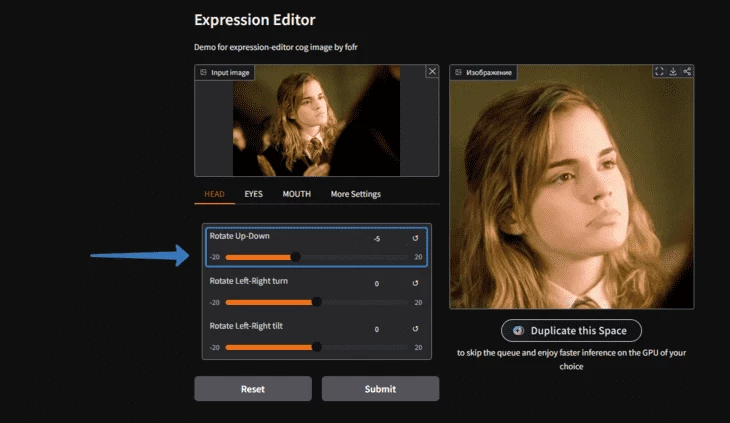
Task: Click the generated output portrait image
Action: [571, 187]
